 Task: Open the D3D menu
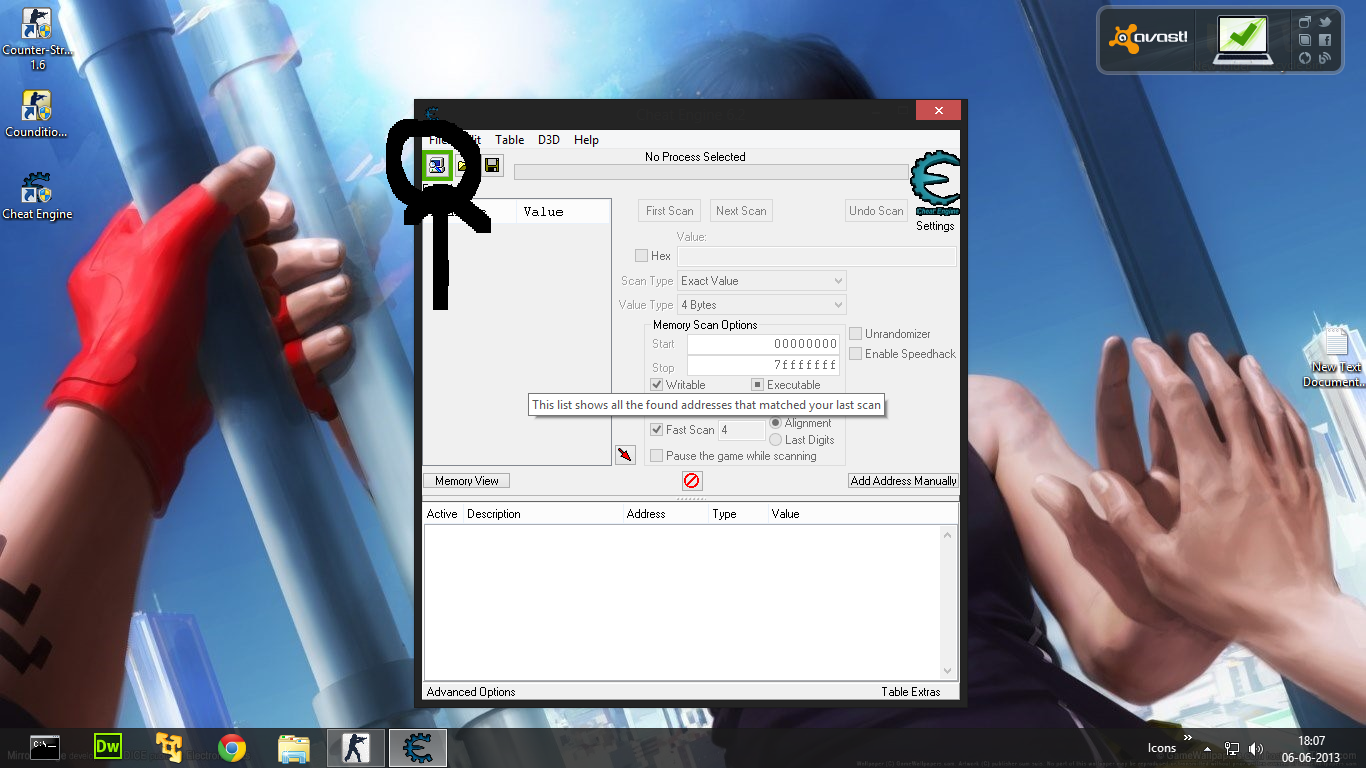point(549,140)
